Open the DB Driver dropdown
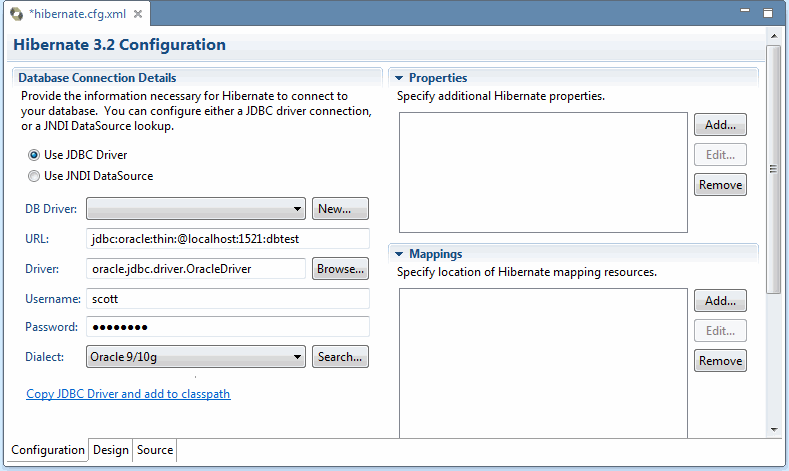Image resolution: width=789 pixels, height=471 pixels. (x=196, y=209)
